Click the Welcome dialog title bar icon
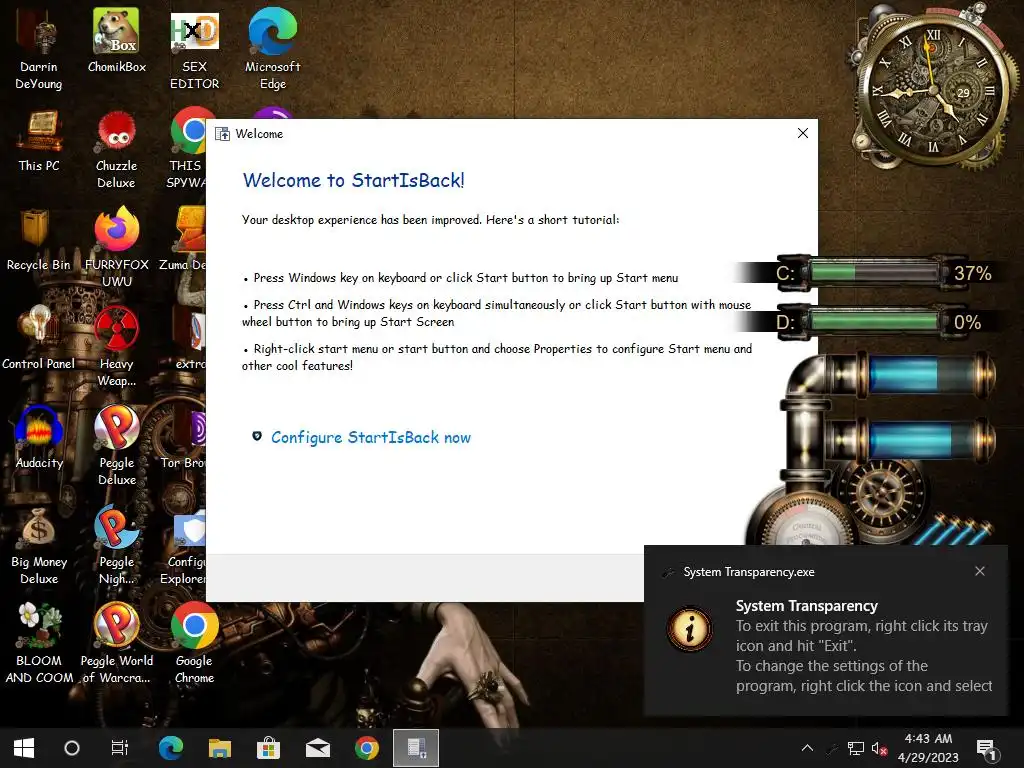The image size is (1024, 768). click(x=223, y=134)
